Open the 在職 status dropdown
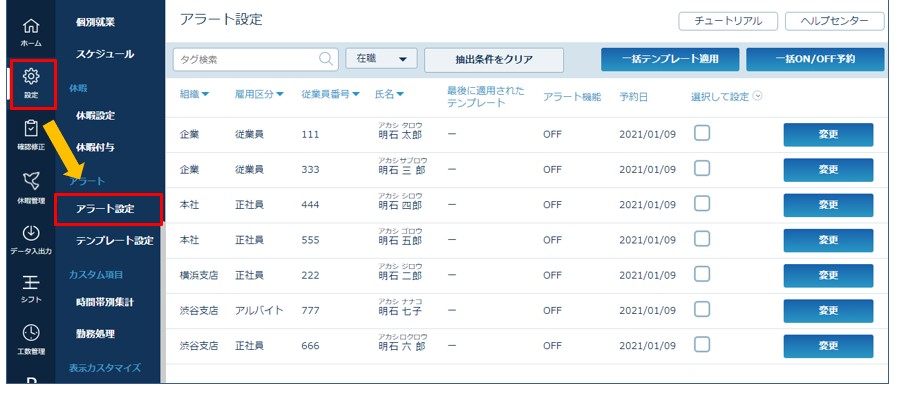This screenshot has height=396, width=898. click(x=381, y=58)
